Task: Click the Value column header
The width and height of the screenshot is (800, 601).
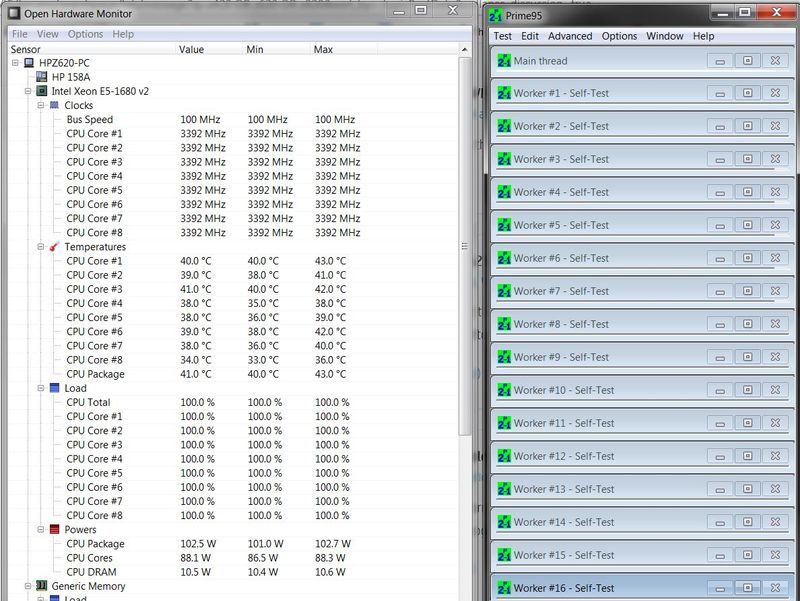Action: pyautogui.click(x=210, y=49)
